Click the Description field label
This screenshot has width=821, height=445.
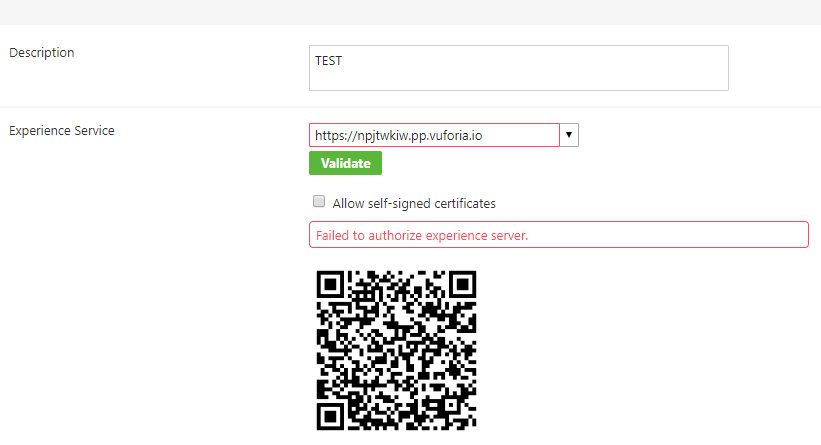point(42,52)
